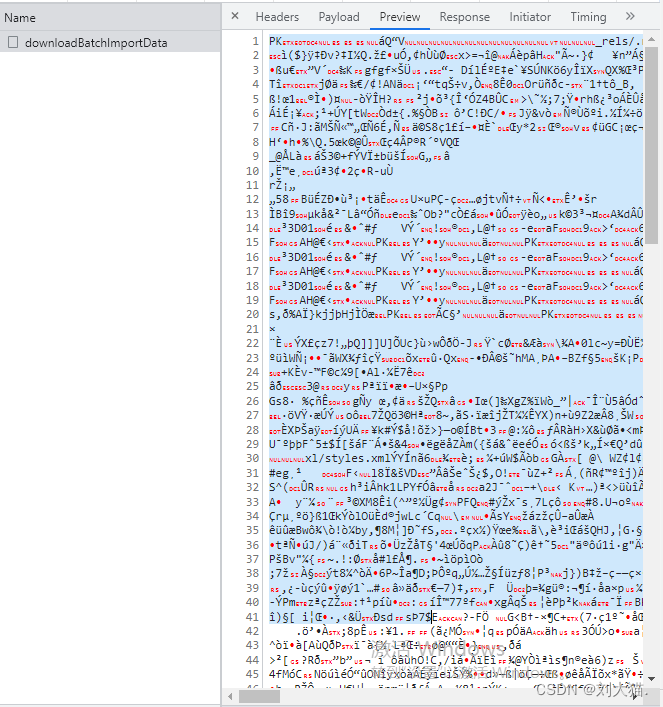The width and height of the screenshot is (663, 707).
Task: Click line number 1 in preview
Action: point(256,41)
